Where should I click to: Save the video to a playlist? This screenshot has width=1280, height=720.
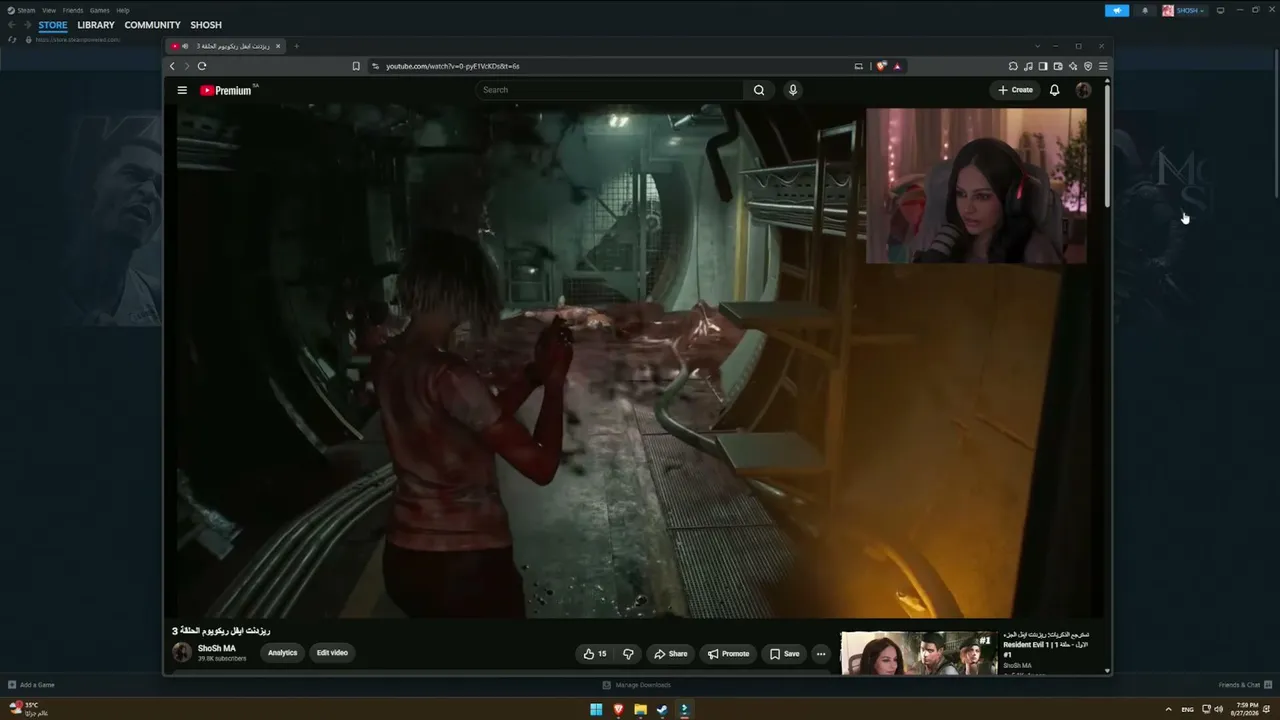pyautogui.click(x=784, y=654)
